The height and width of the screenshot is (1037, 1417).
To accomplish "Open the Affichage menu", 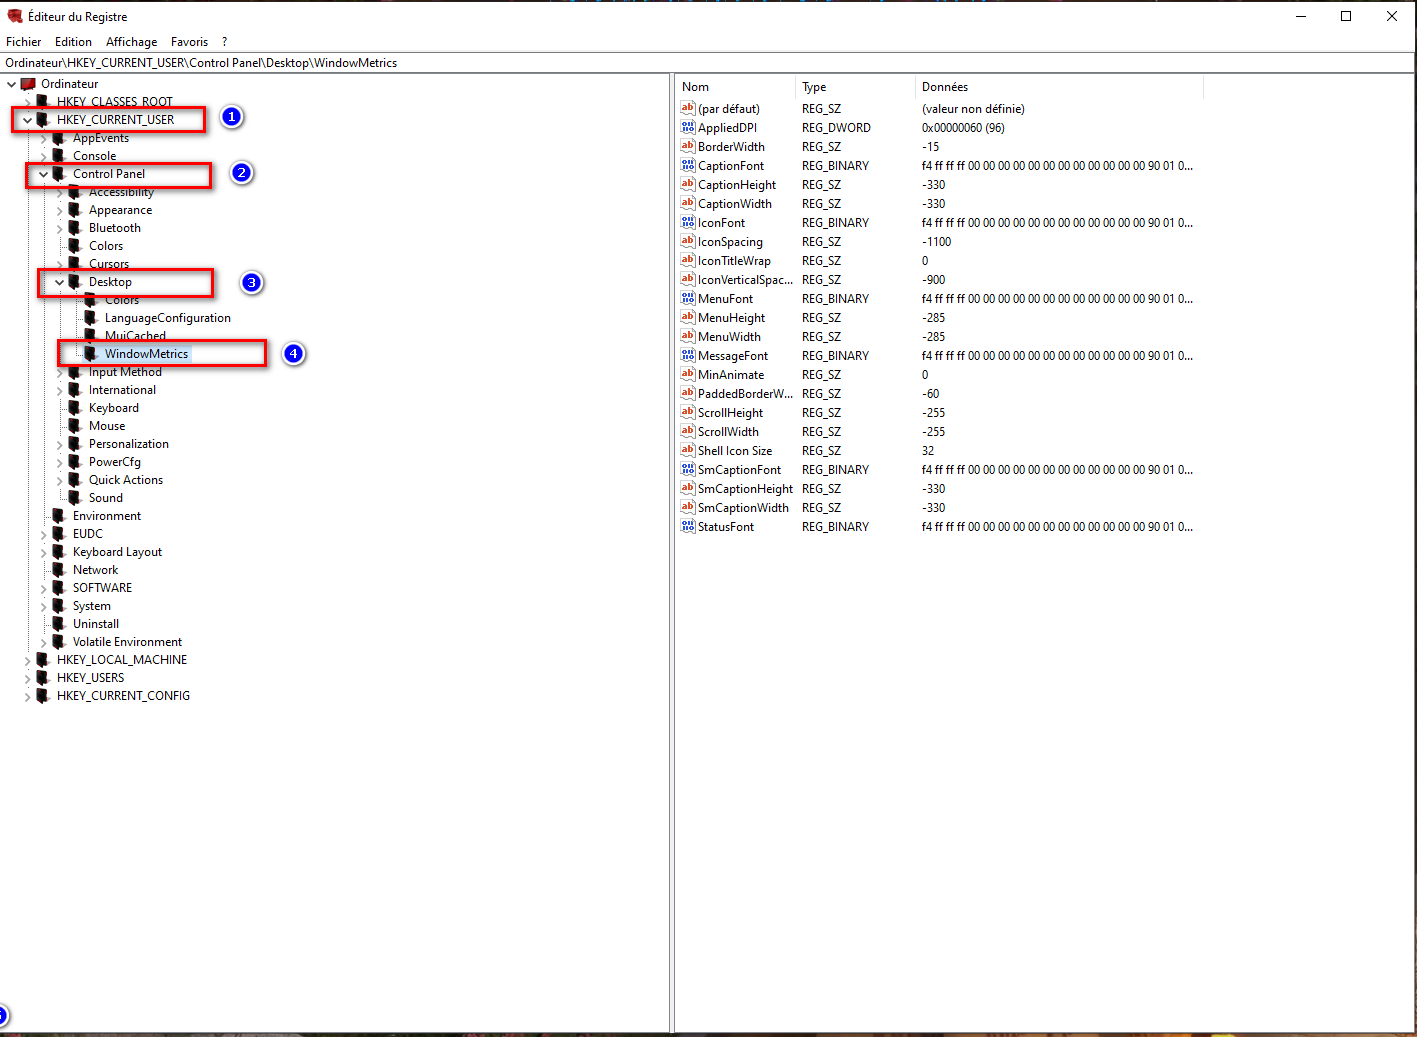I will pos(131,42).
